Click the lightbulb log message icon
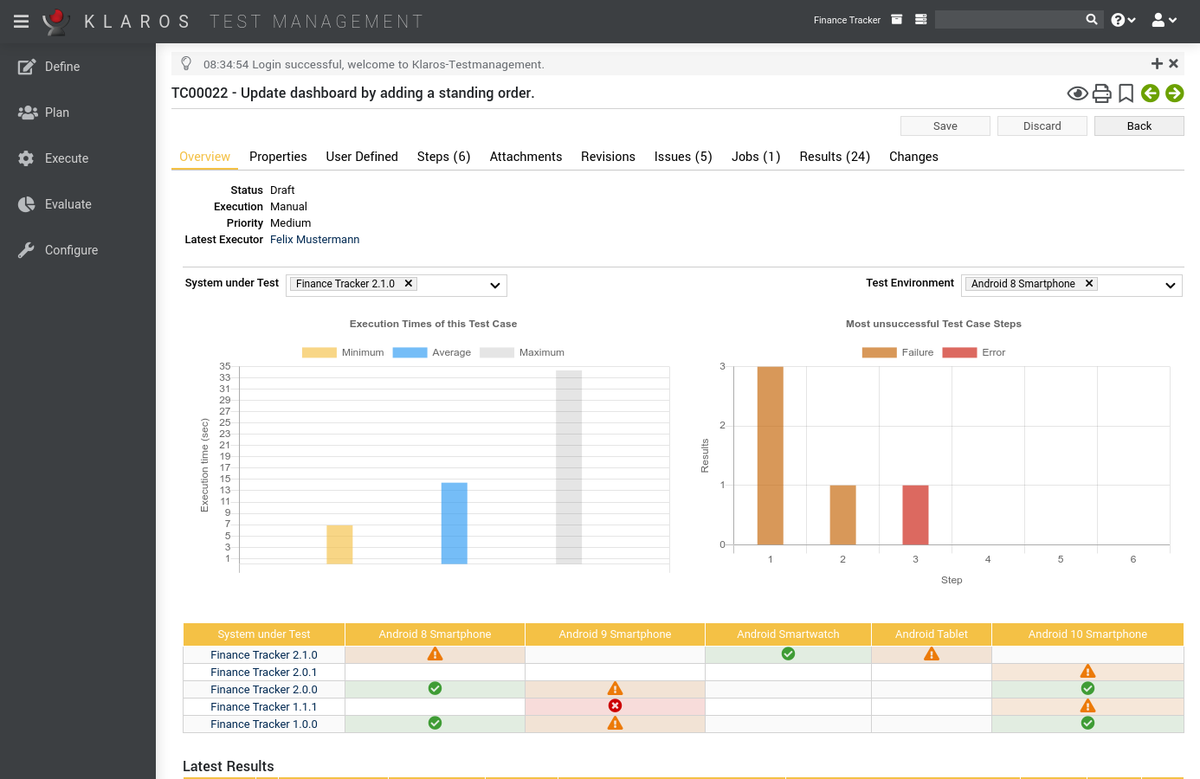 coord(186,63)
